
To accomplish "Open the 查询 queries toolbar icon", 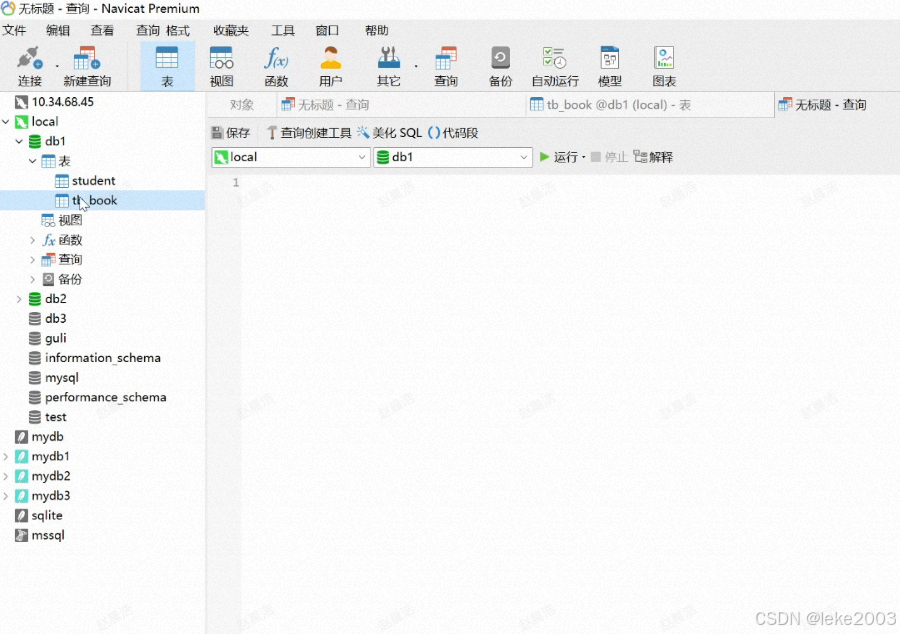I will point(446,66).
